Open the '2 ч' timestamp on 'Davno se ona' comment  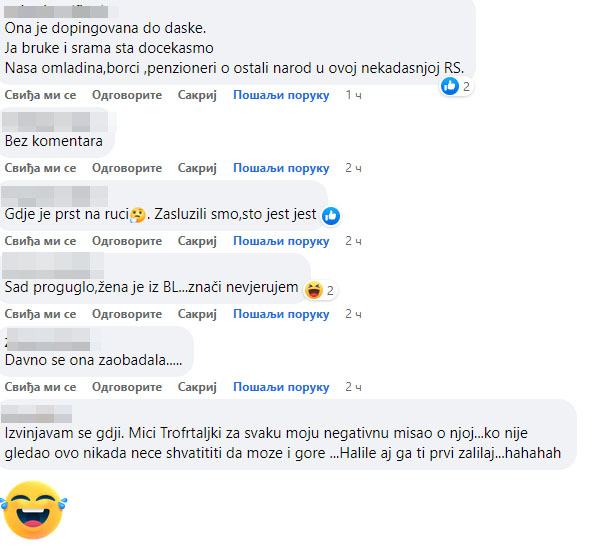click(x=354, y=387)
